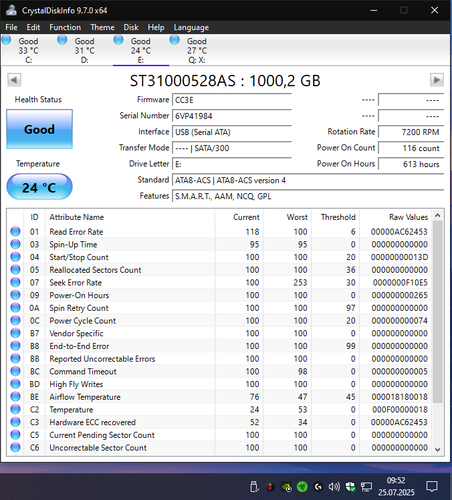Click the Interface field USB (Serial ATA)
Viewport: 452px width, 500px height.
(232, 132)
